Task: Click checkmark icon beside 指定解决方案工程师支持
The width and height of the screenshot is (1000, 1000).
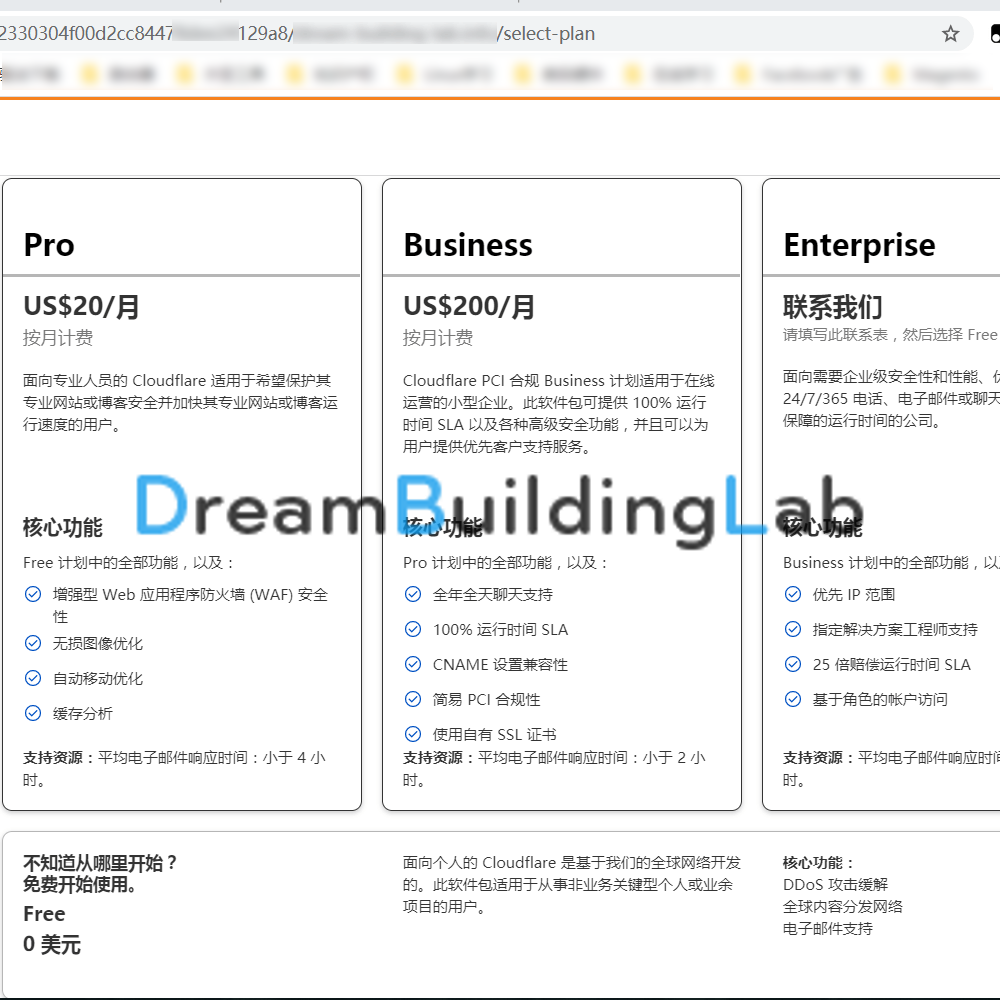Action: click(793, 629)
